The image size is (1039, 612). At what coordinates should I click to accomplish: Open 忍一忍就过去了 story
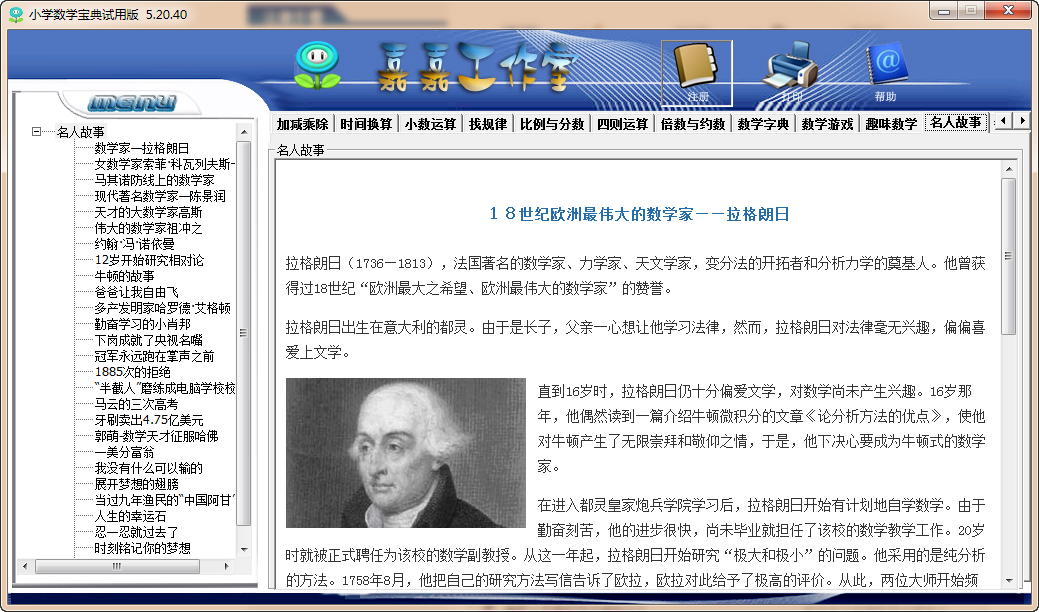tap(137, 532)
